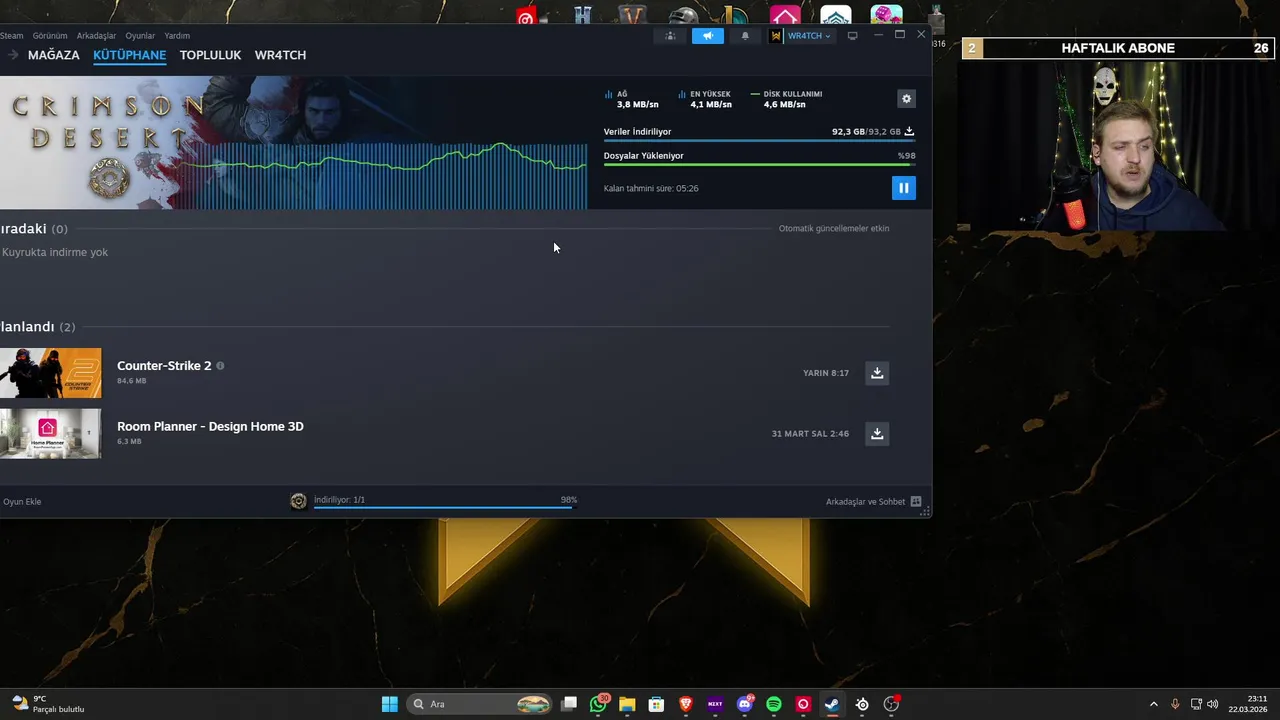Screen dimensions: 1280x720
Task: Open WhatsApp from the taskbar
Action: tap(599, 704)
